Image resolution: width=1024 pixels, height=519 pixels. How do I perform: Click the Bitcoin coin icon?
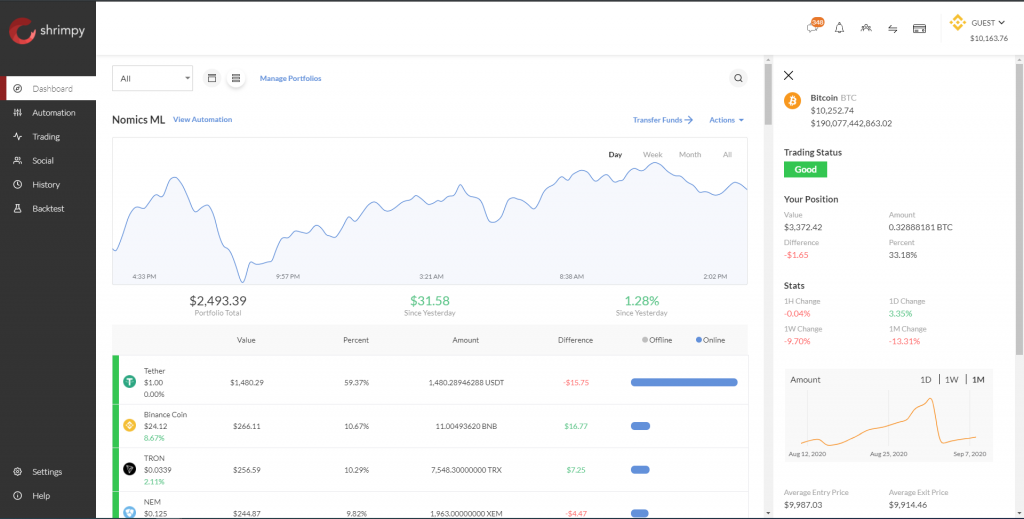792,101
